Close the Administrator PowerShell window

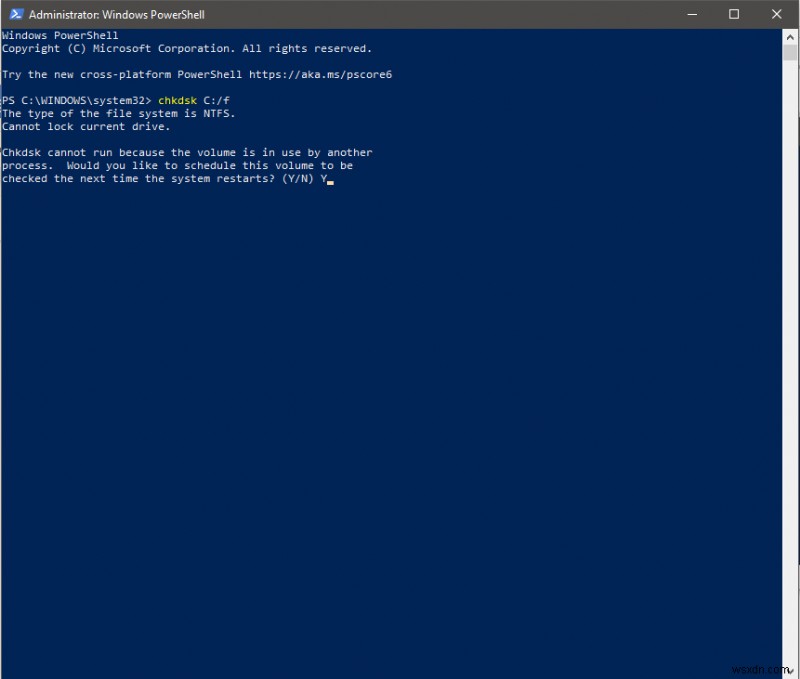(x=777, y=15)
